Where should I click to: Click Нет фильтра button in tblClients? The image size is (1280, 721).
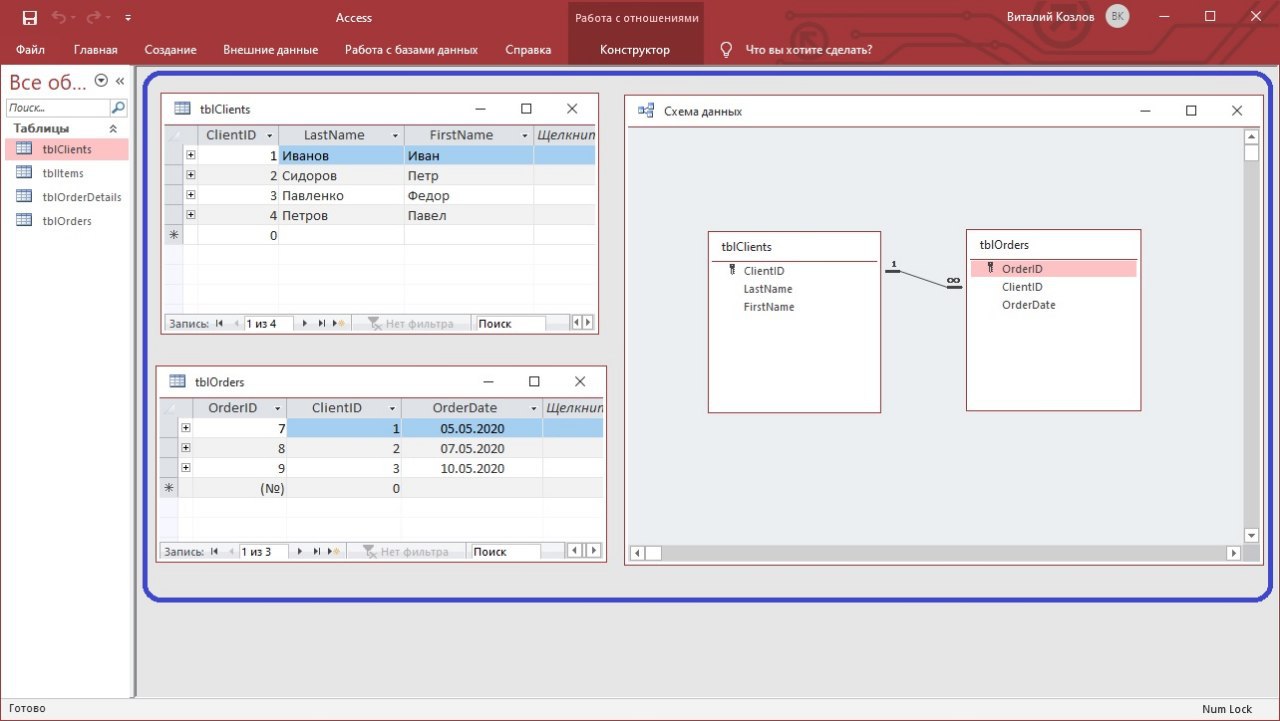(411, 324)
